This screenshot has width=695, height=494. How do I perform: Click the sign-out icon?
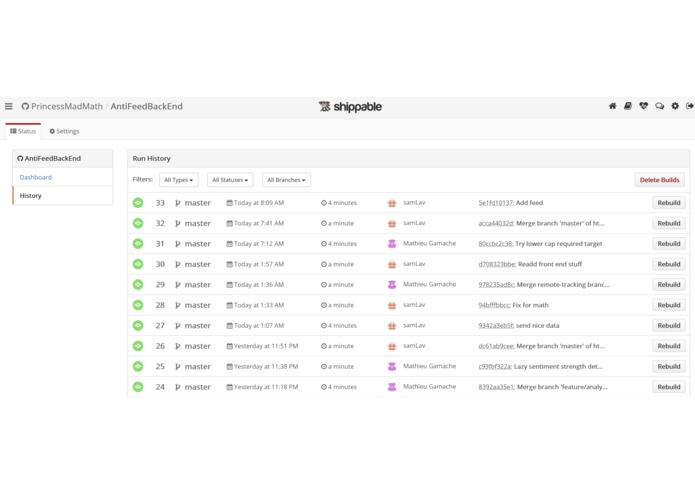(690, 106)
